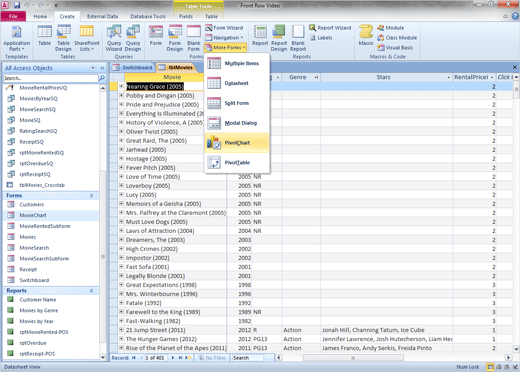Switch to Database Tools ribbon tab
Image resolution: width=520 pixels, height=372 pixels.
click(x=148, y=16)
